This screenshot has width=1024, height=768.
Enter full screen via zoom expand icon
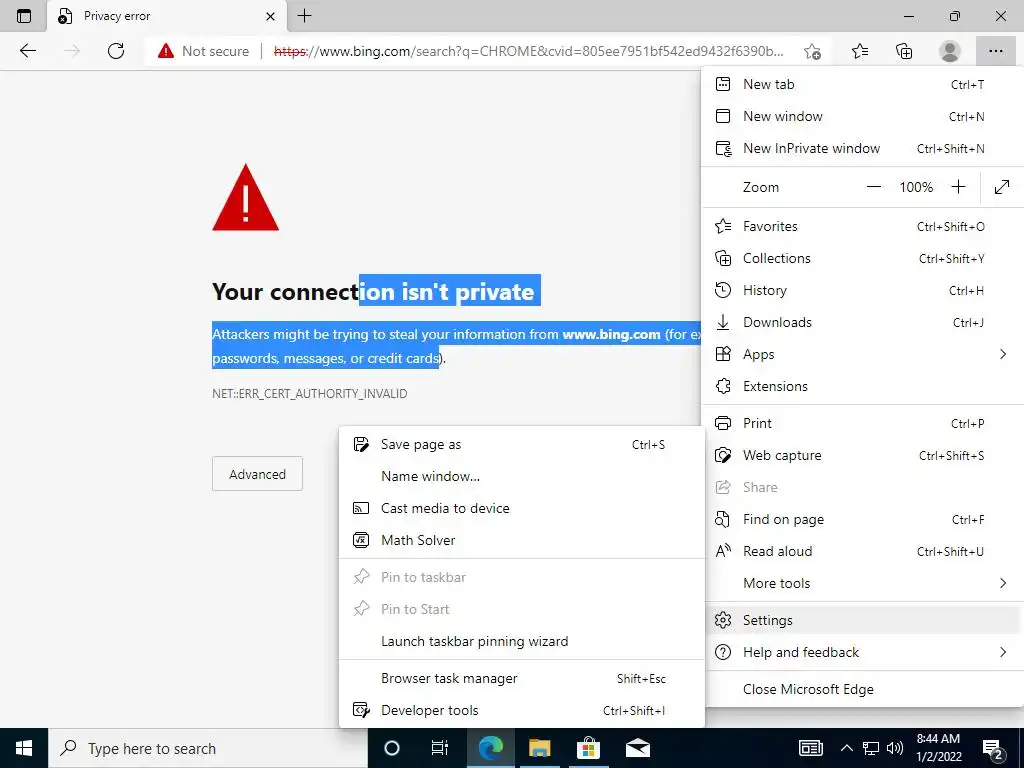coord(1002,187)
